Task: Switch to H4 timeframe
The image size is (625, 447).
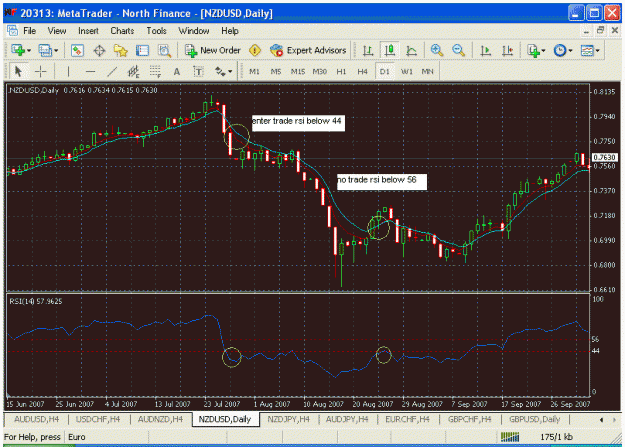Action: pos(362,72)
